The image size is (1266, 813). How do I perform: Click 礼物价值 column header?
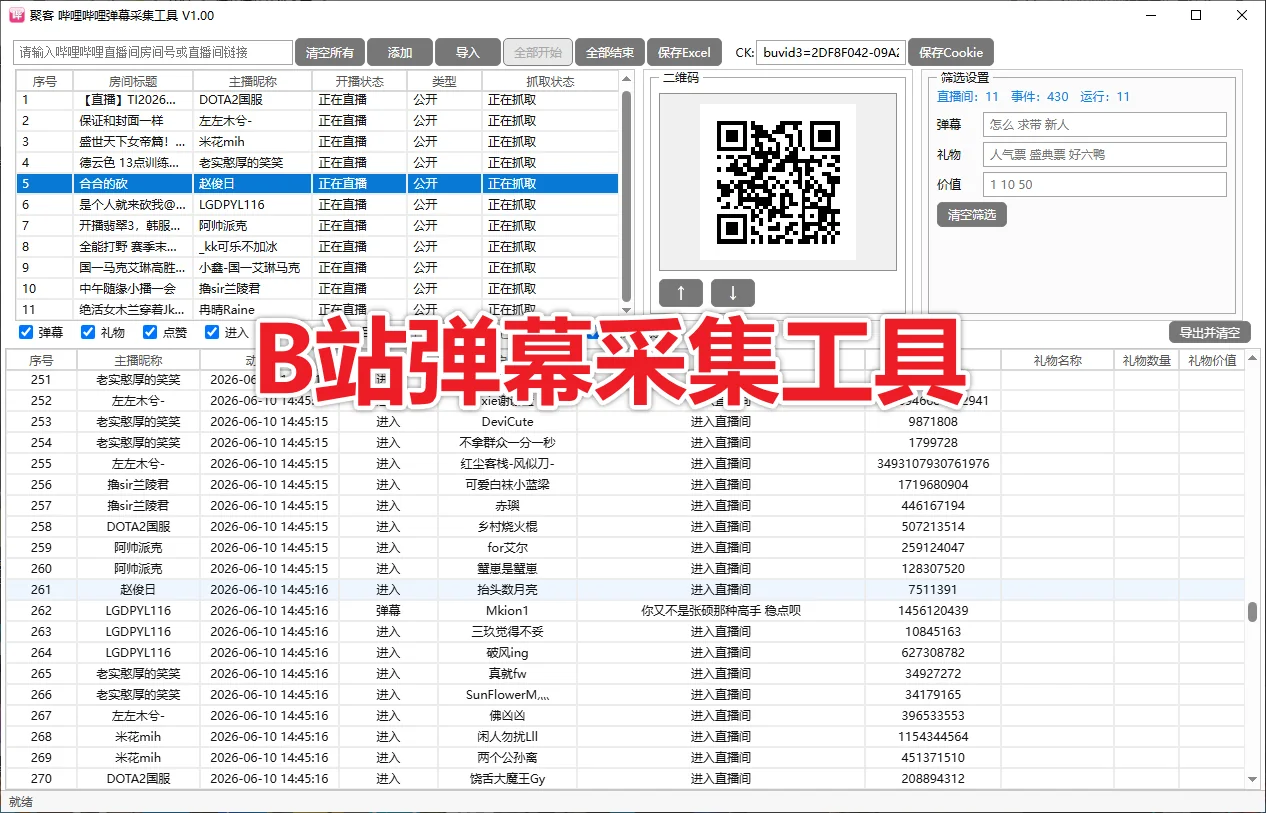pyautogui.click(x=1212, y=360)
